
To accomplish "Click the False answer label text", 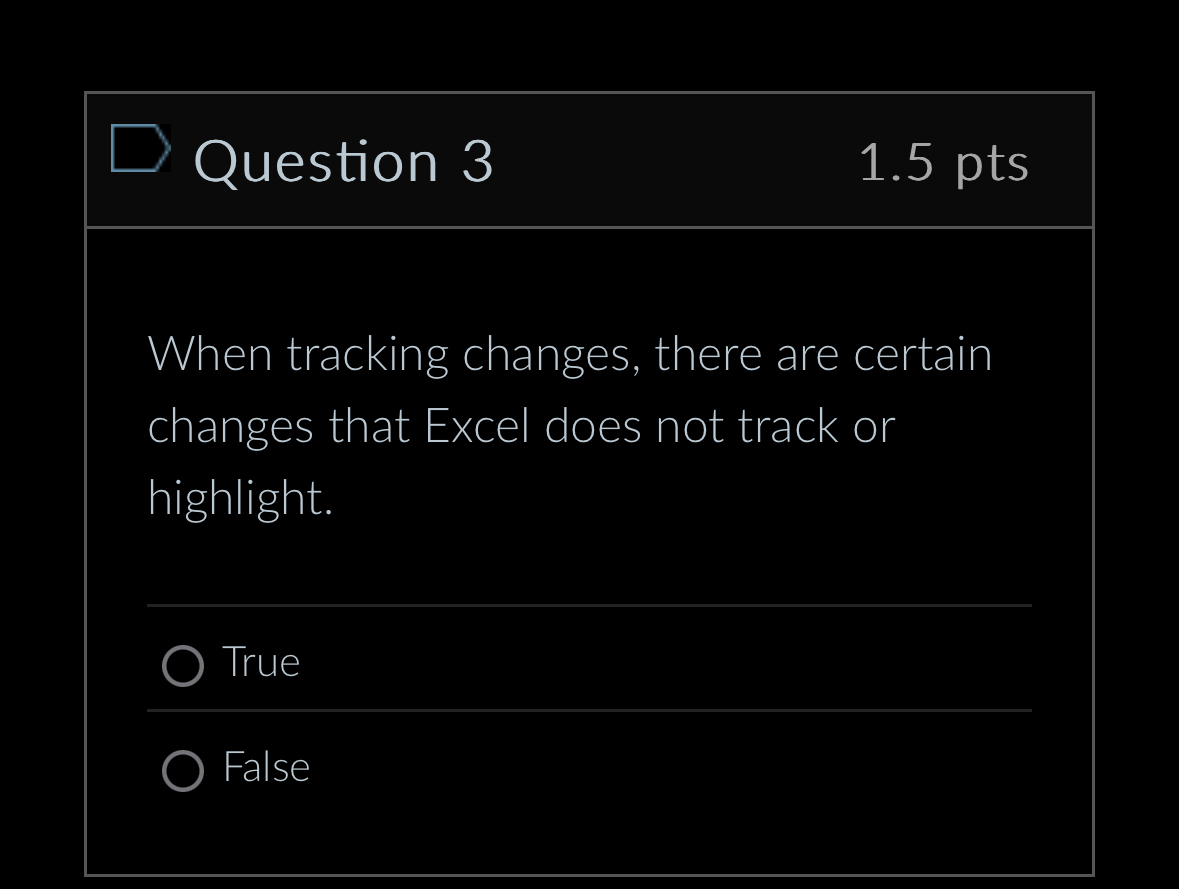I will point(266,767).
